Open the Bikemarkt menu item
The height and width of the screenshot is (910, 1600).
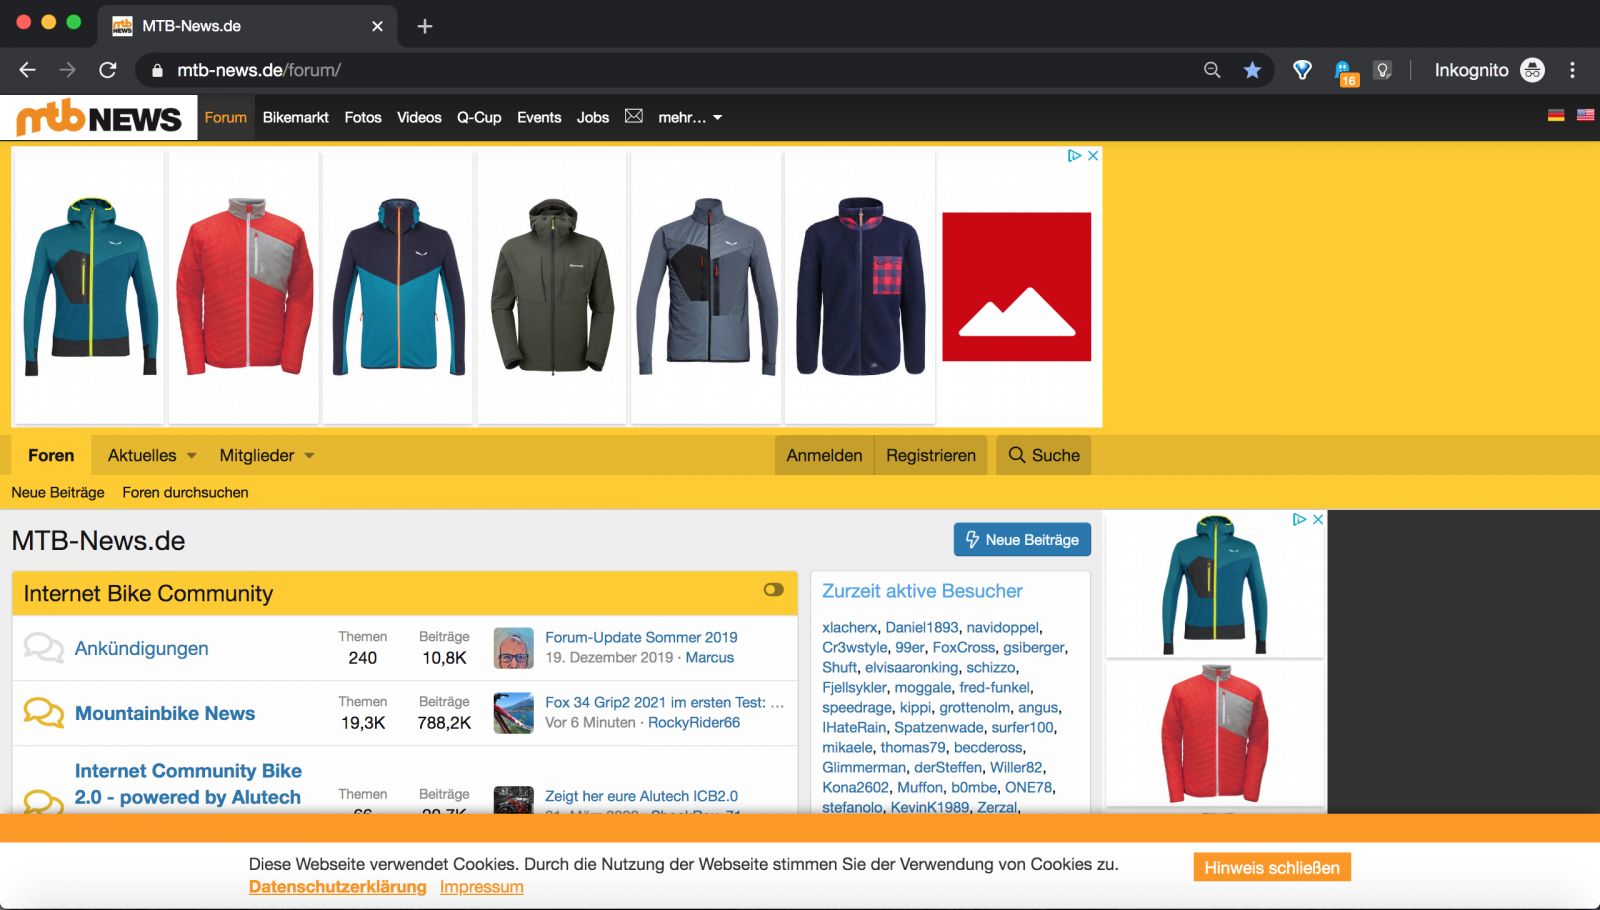click(x=296, y=117)
